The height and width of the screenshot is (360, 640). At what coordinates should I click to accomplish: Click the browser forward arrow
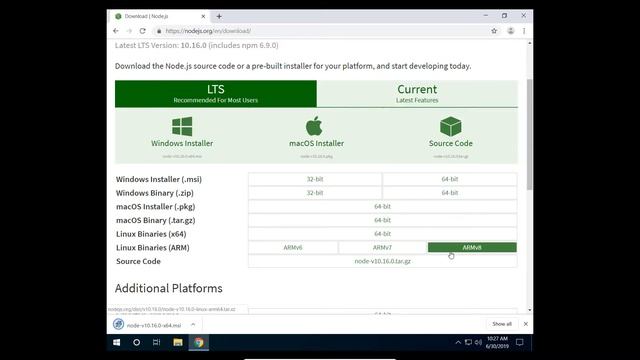(129, 31)
